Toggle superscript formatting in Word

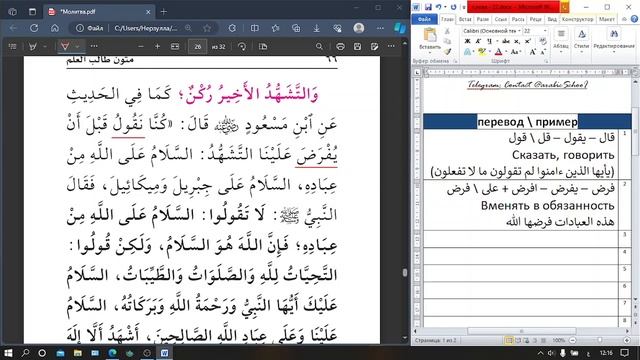pos(527,41)
